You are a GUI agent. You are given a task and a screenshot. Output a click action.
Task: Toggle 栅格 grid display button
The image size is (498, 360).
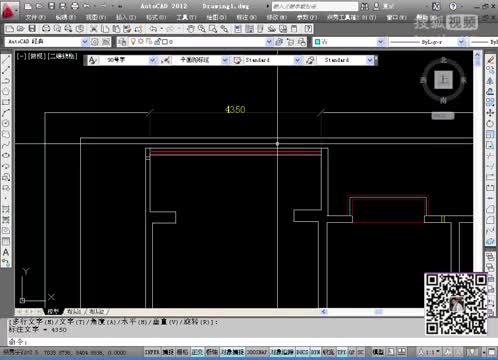point(182,352)
